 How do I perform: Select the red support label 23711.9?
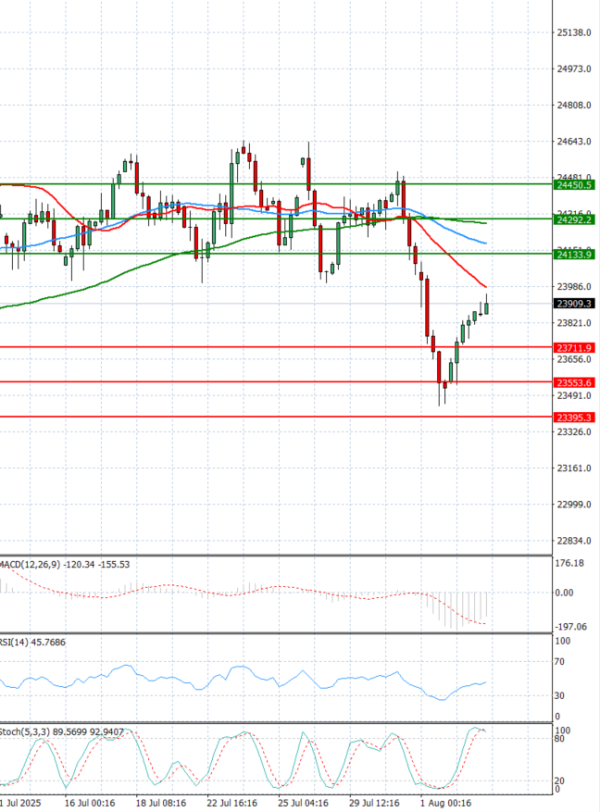[x=574, y=348]
